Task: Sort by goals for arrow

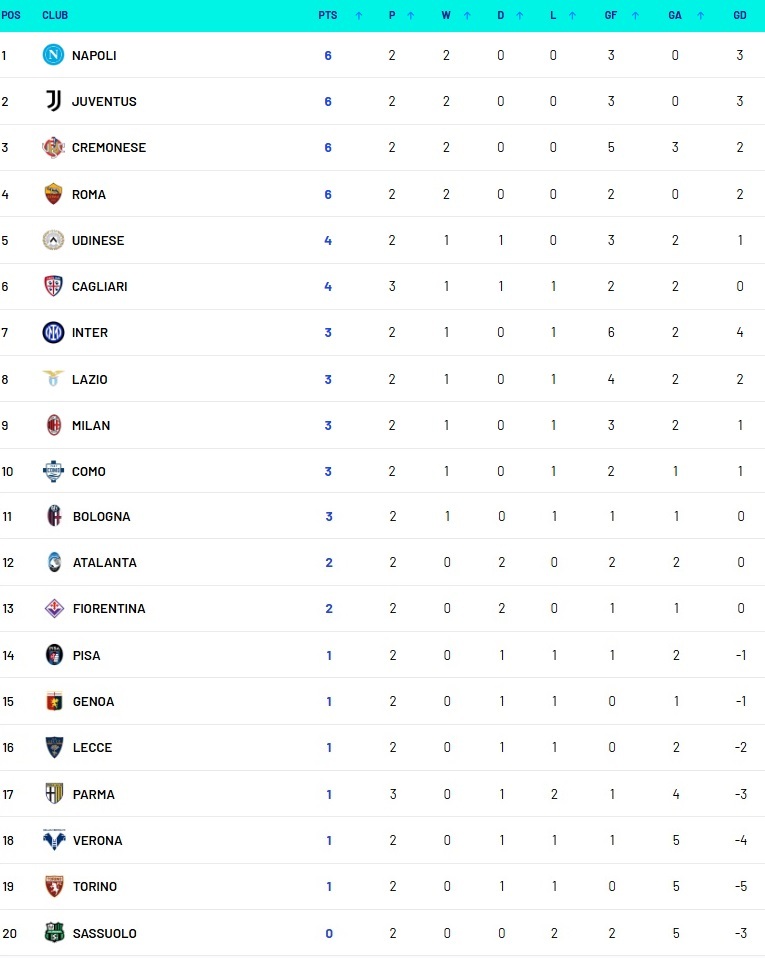Action: (x=635, y=15)
